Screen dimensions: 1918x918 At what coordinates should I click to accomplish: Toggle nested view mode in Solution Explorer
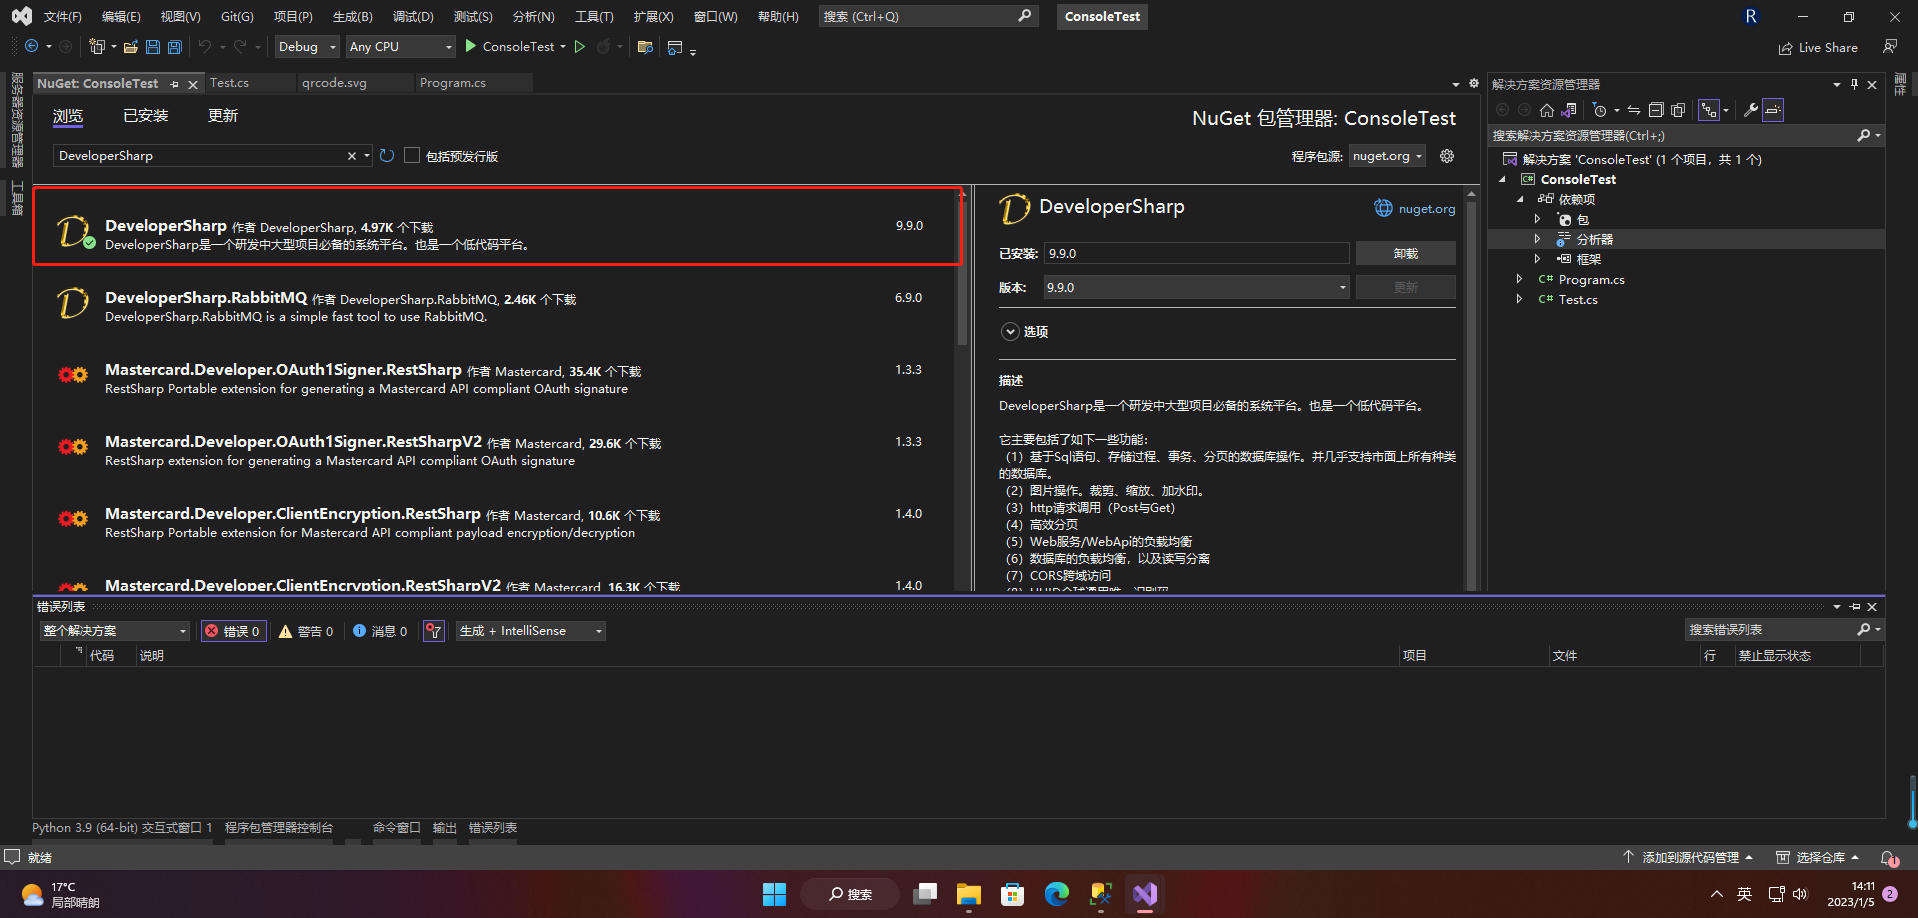(x=1710, y=110)
